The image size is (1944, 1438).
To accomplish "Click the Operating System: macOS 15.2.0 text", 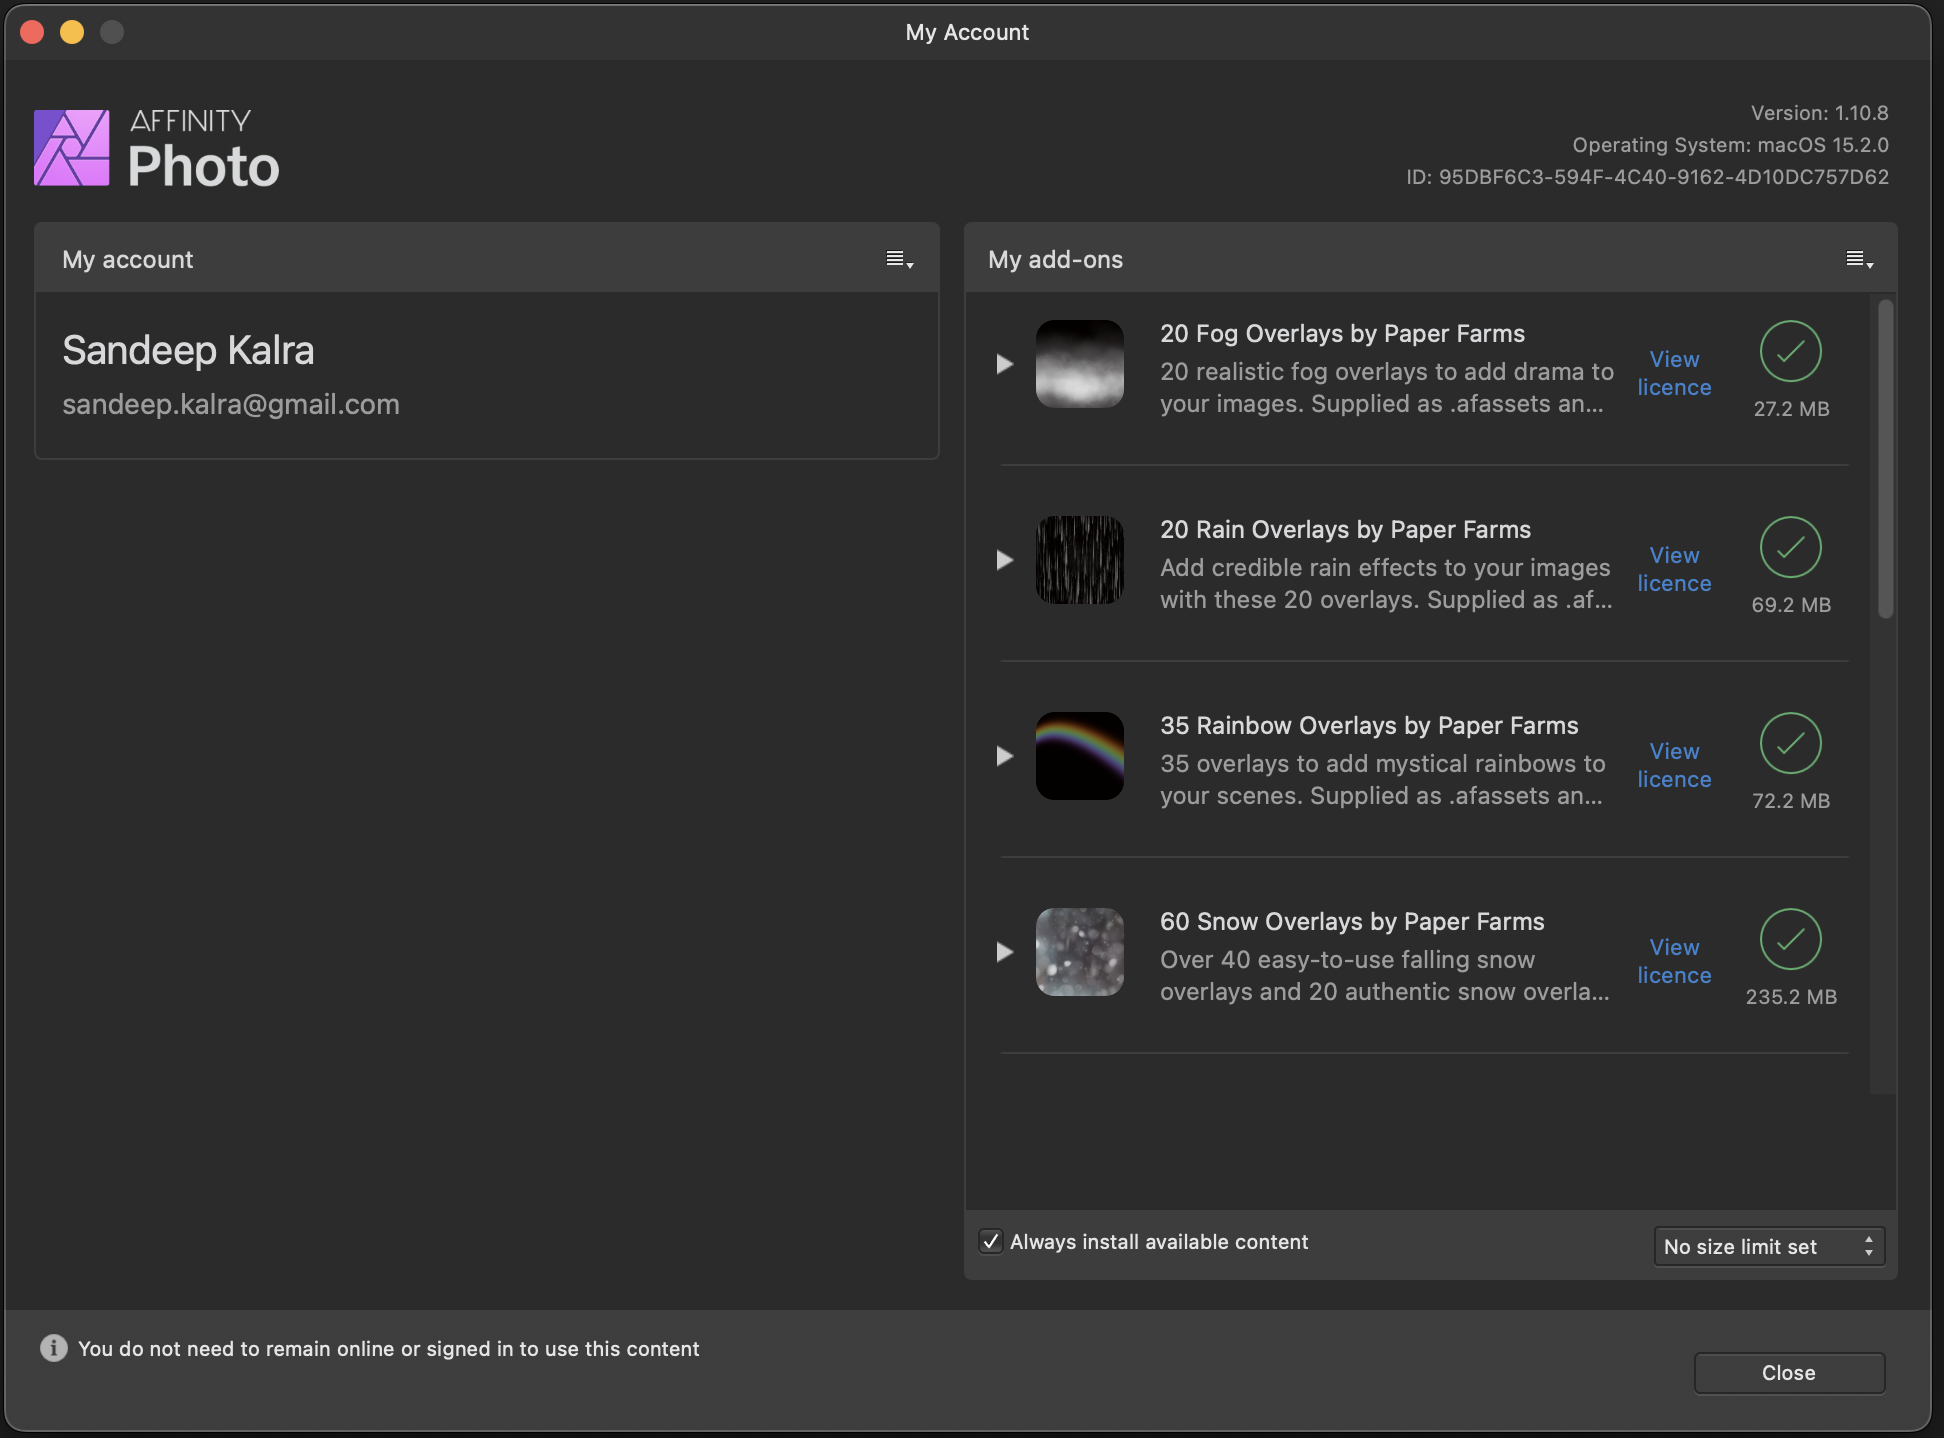I will [1730, 145].
